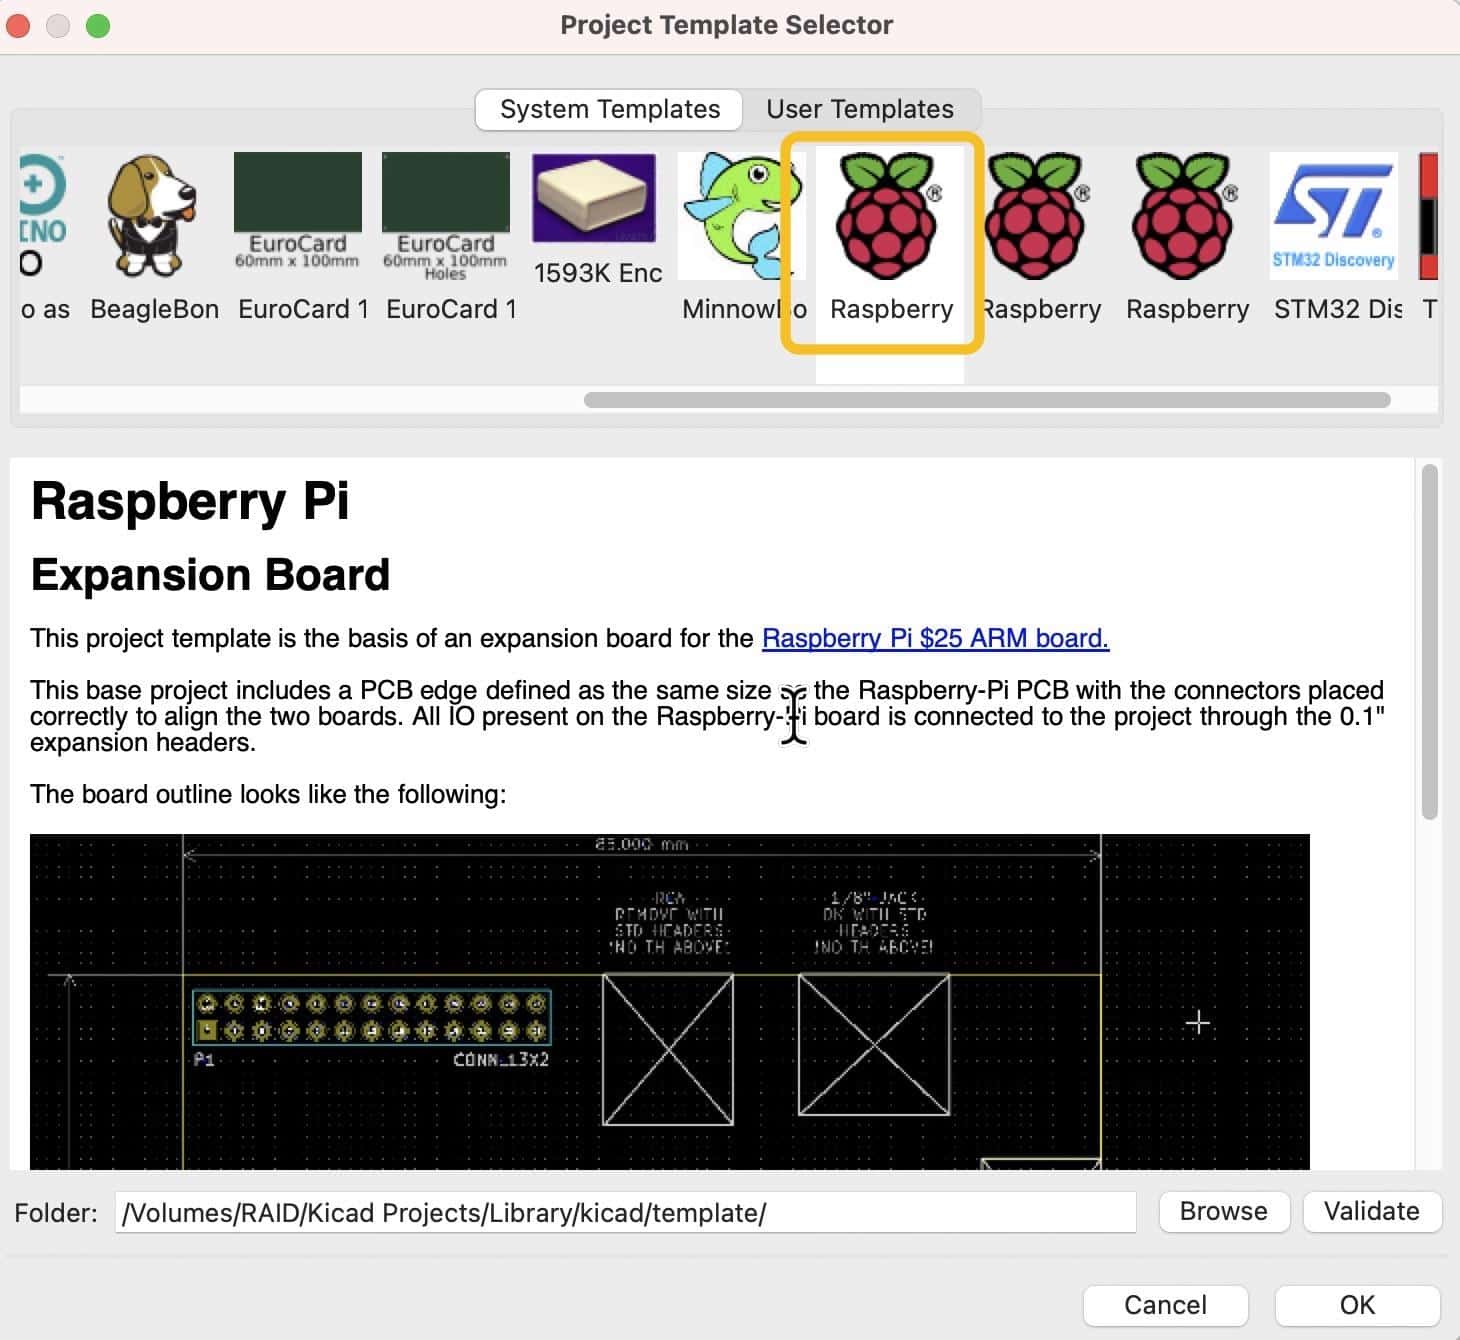Click the "Folder:" label
This screenshot has width=1460, height=1340.
click(x=56, y=1213)
